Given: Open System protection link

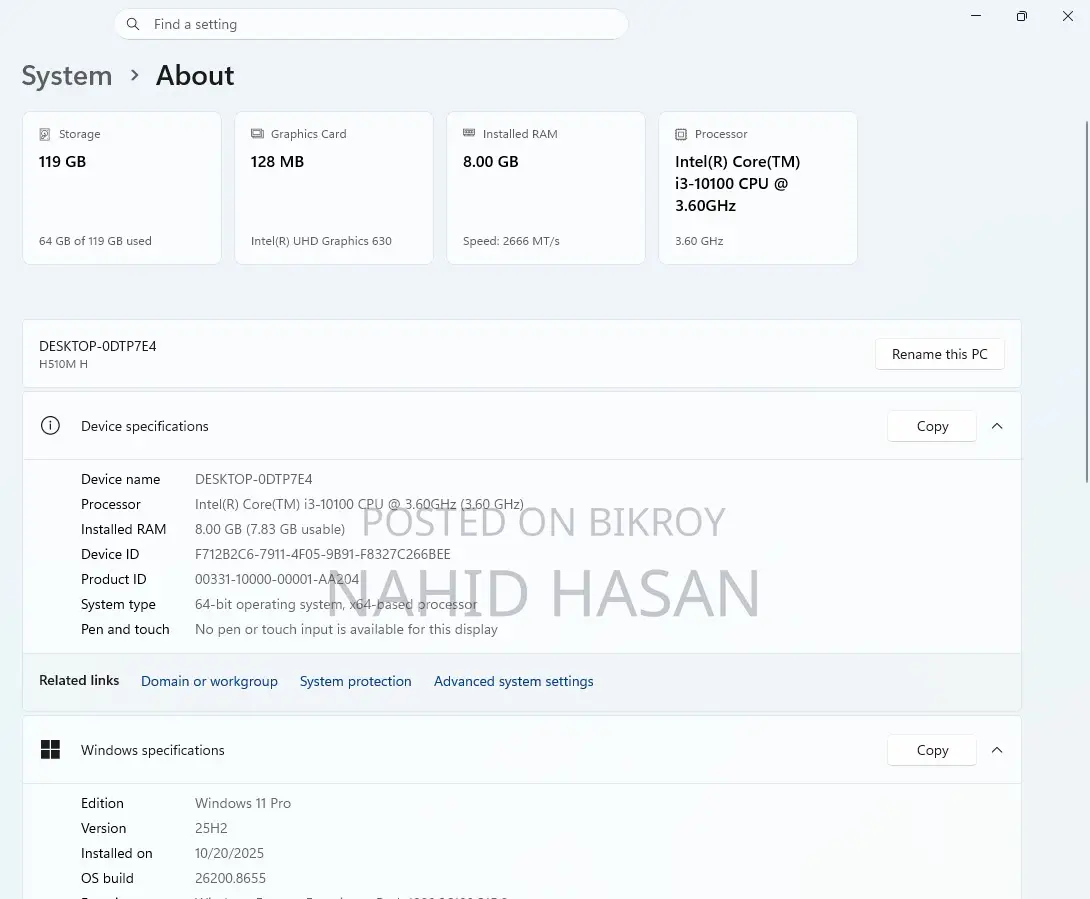Looking at the screenshot, I should (355, 681).
